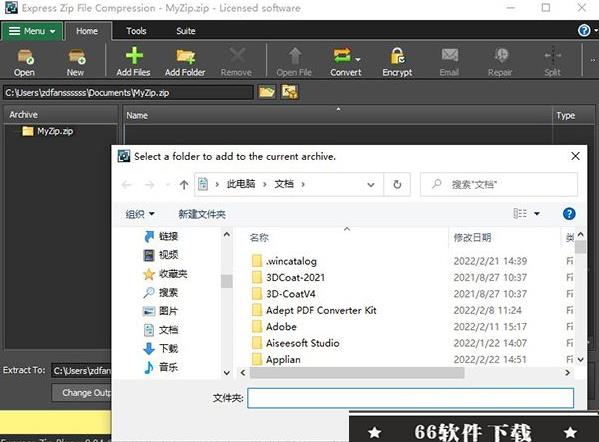Click file list scroll right arrow
Screen dimensions: 599x442
[567, 373]
